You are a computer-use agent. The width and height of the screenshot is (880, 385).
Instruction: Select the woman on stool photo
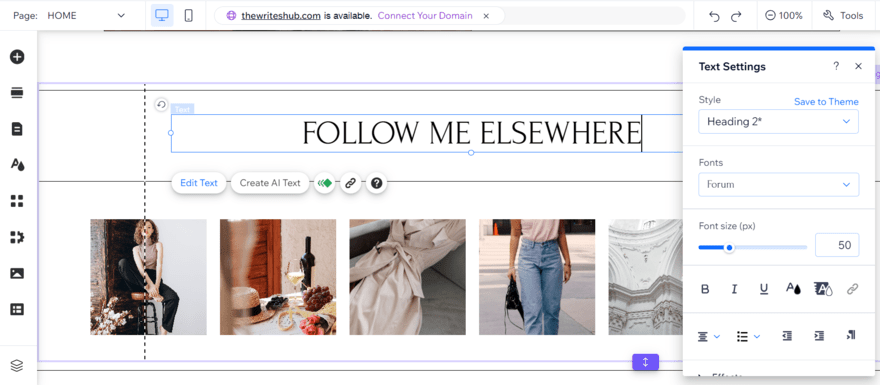point(148,277)
